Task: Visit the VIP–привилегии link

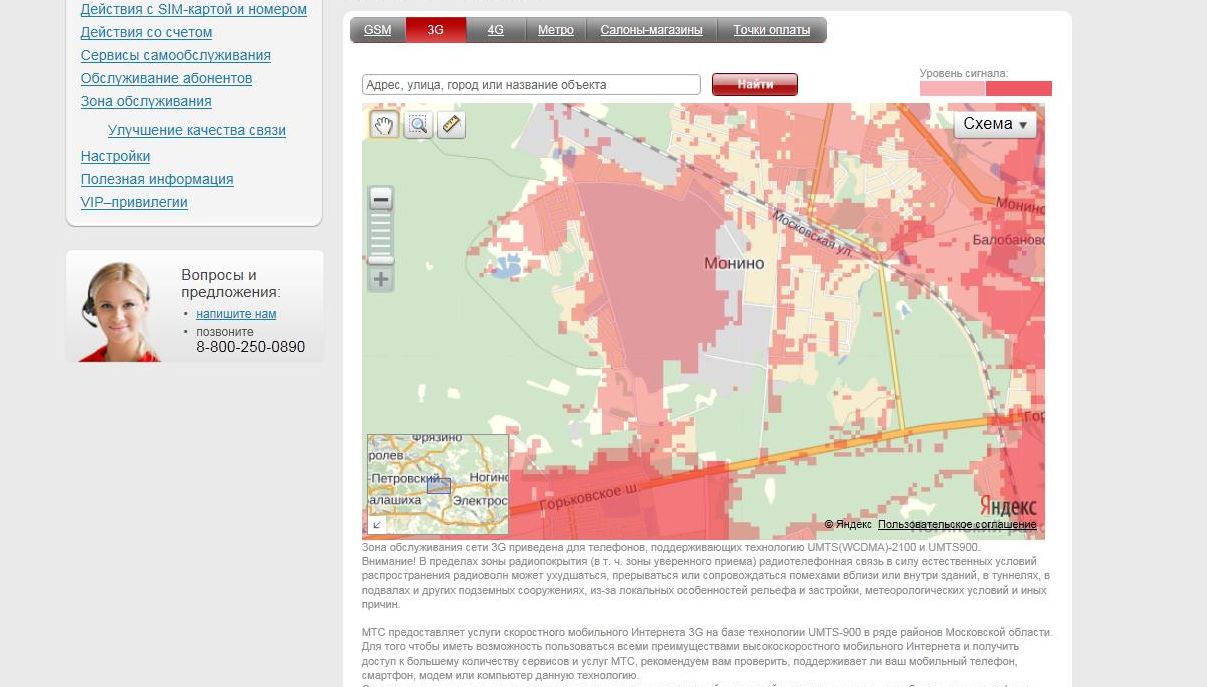Action: coord(134,202)
